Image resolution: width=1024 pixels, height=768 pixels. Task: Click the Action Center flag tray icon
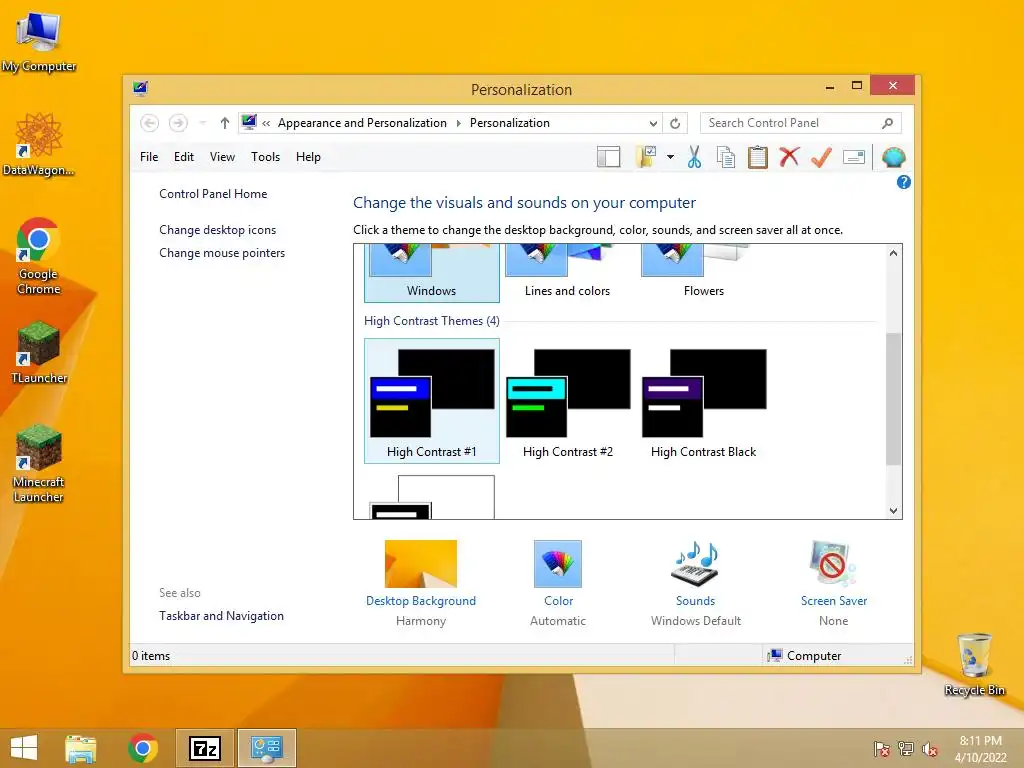tap(881, 749)
